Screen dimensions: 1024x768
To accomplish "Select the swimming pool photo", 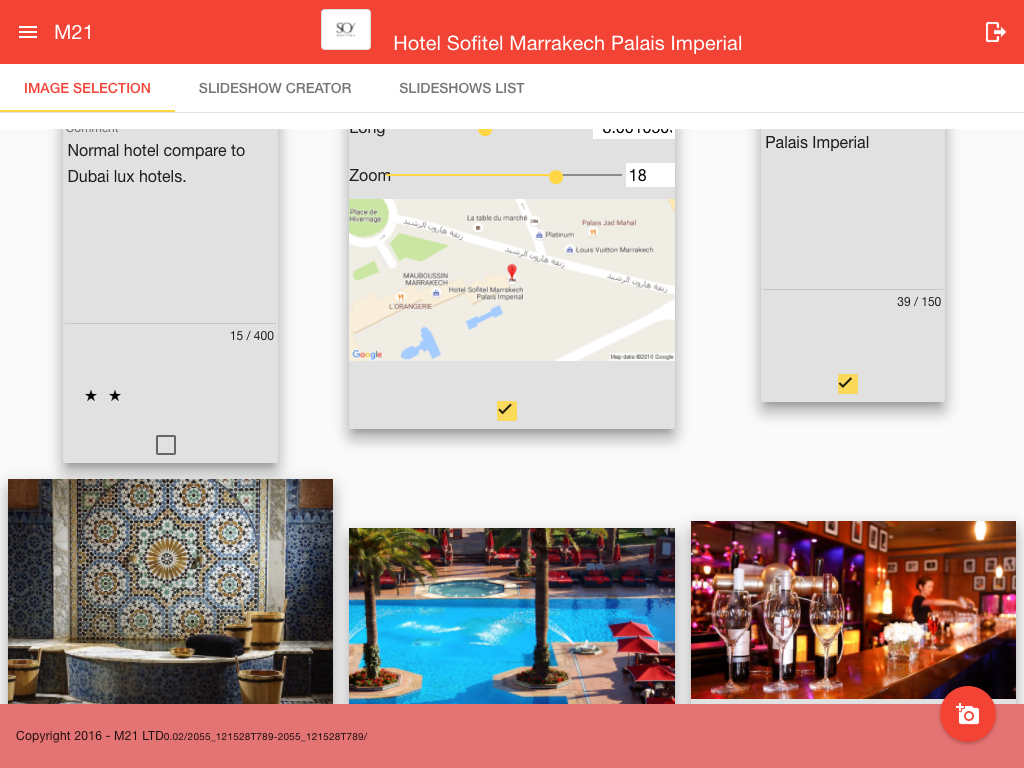I will click(511, 615).
